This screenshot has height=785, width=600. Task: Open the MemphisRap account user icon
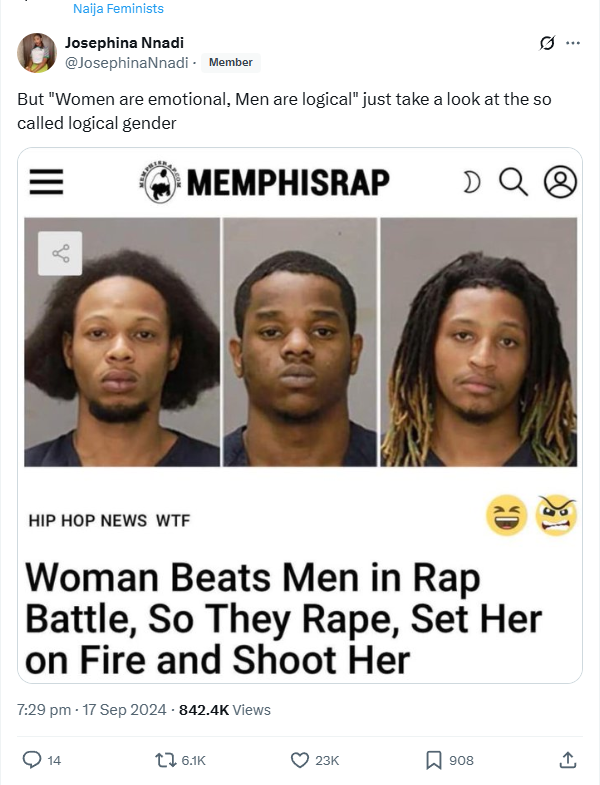pos(560,182)
